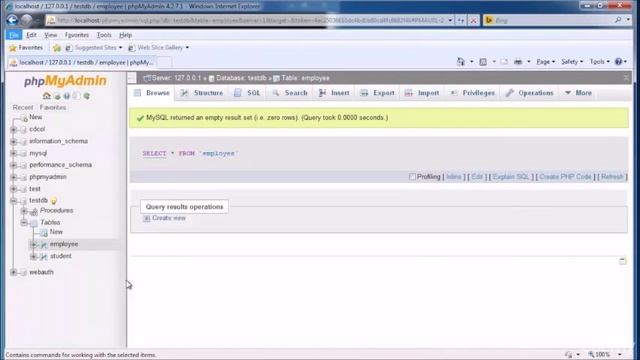Open the View menu
The width and height of the screenshot is (640, 360).
pos(51,35)
